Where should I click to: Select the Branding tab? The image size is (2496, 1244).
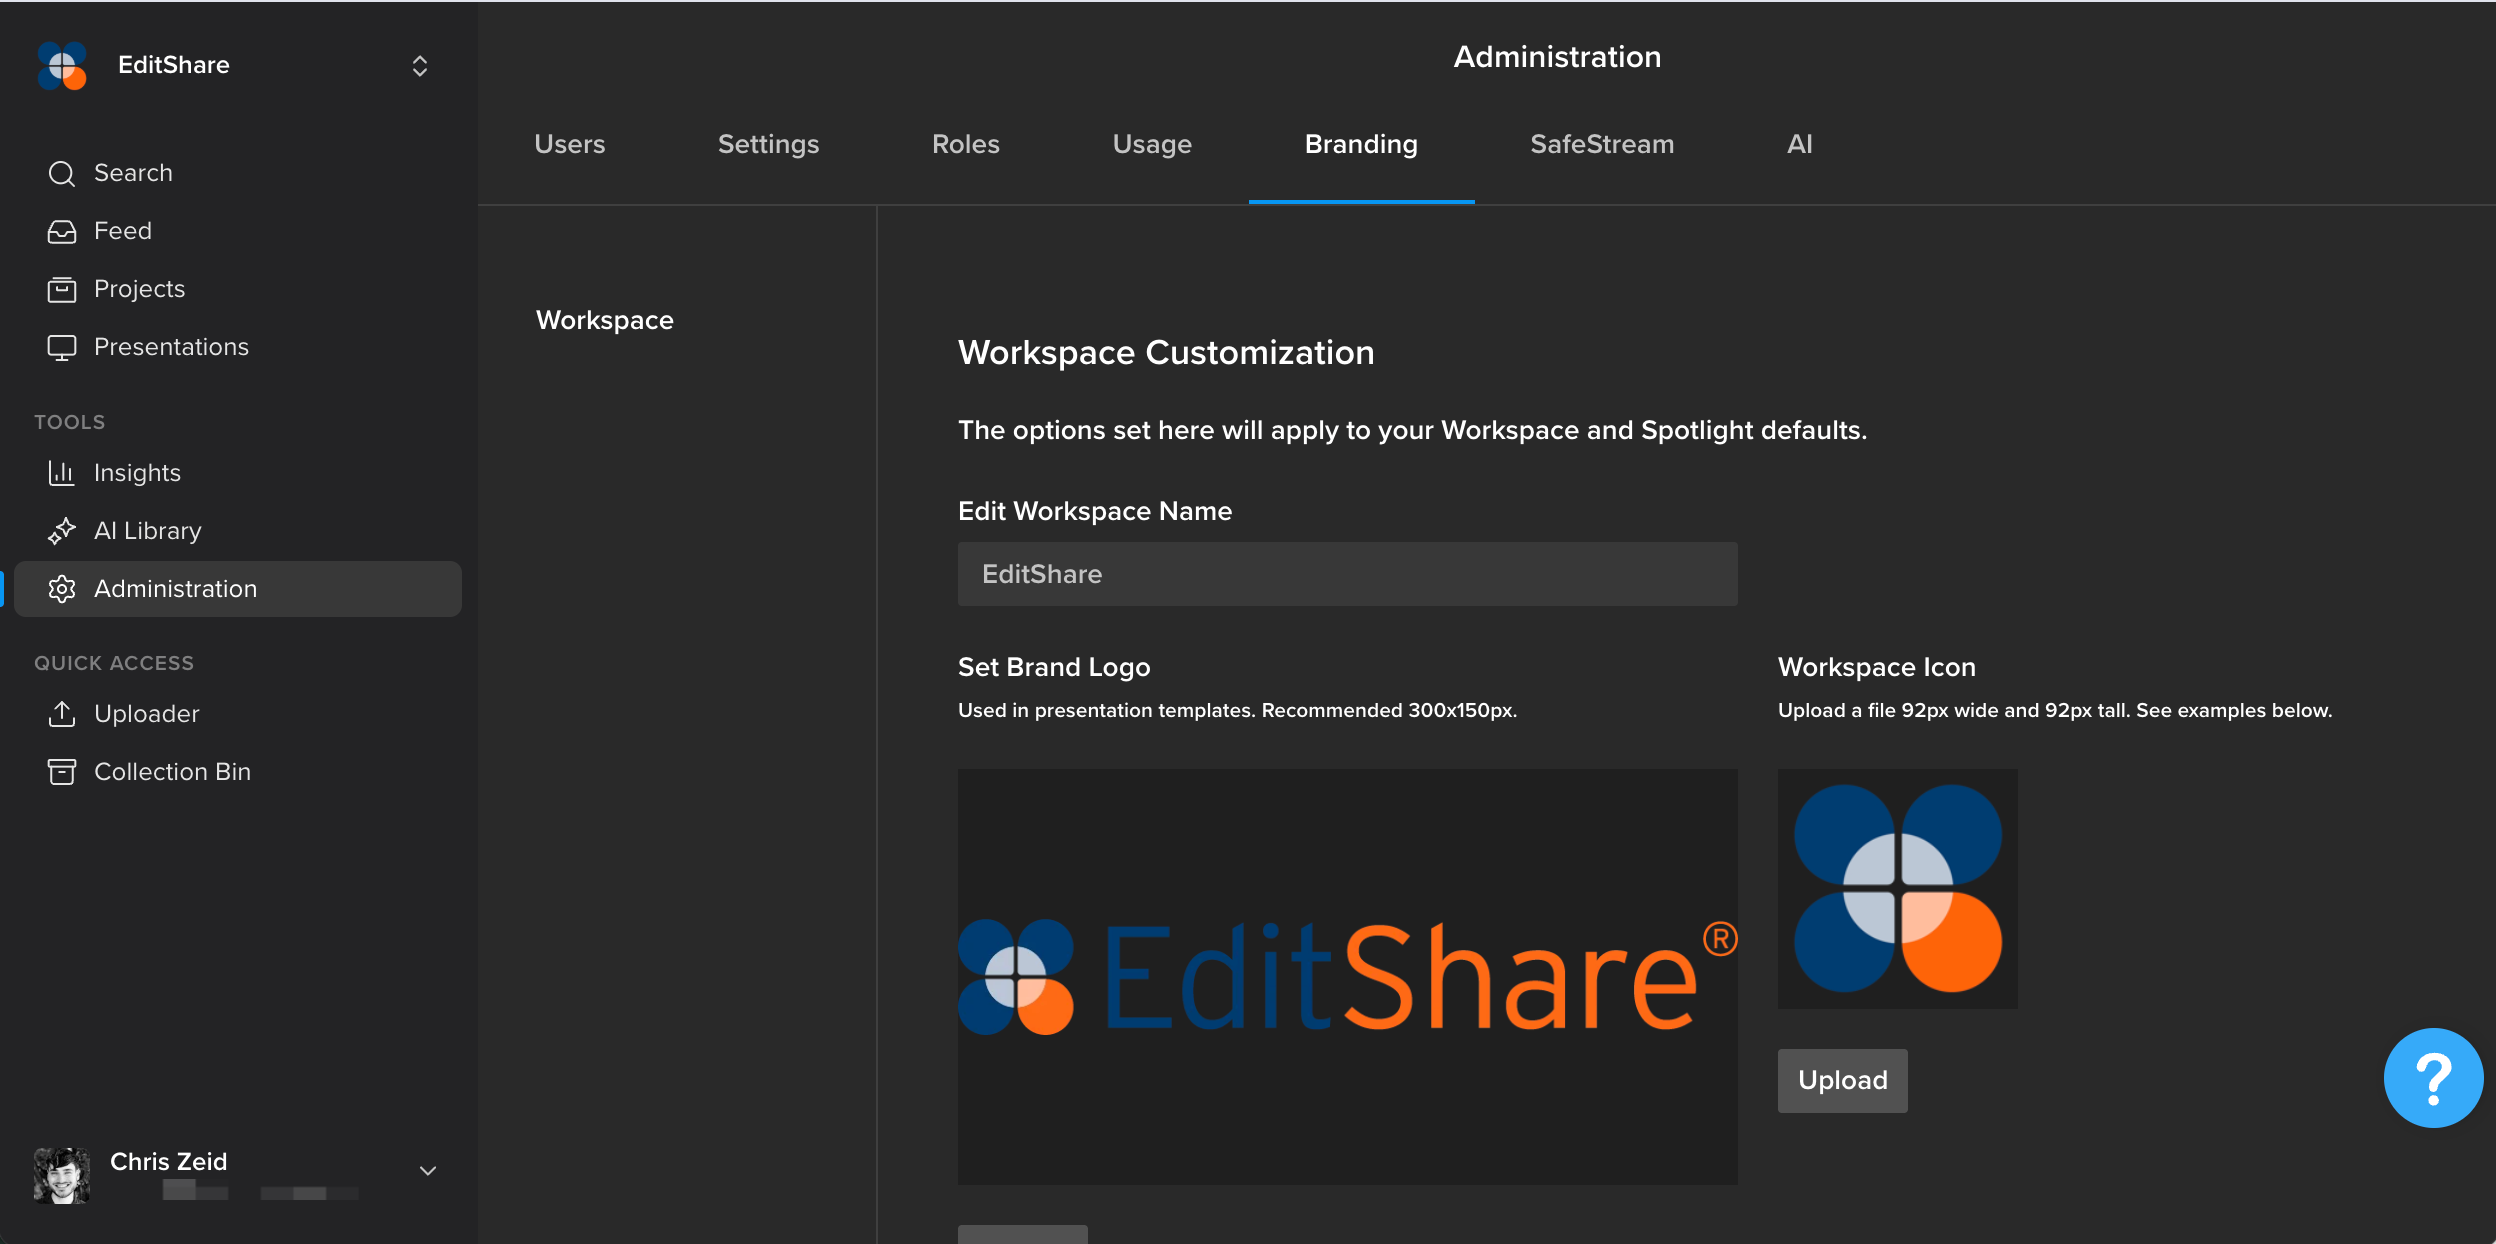tap(1361, 144)
